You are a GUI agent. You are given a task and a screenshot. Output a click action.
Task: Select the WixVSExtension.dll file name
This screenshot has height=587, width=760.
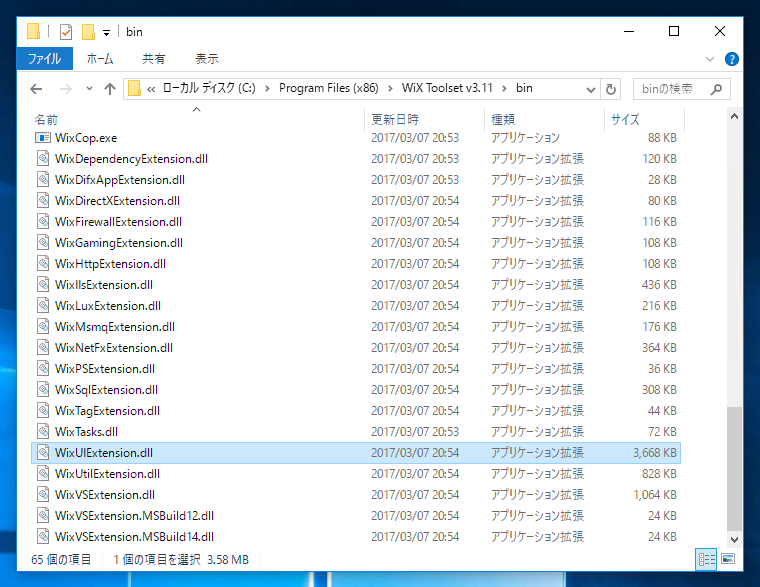point(105,494)
